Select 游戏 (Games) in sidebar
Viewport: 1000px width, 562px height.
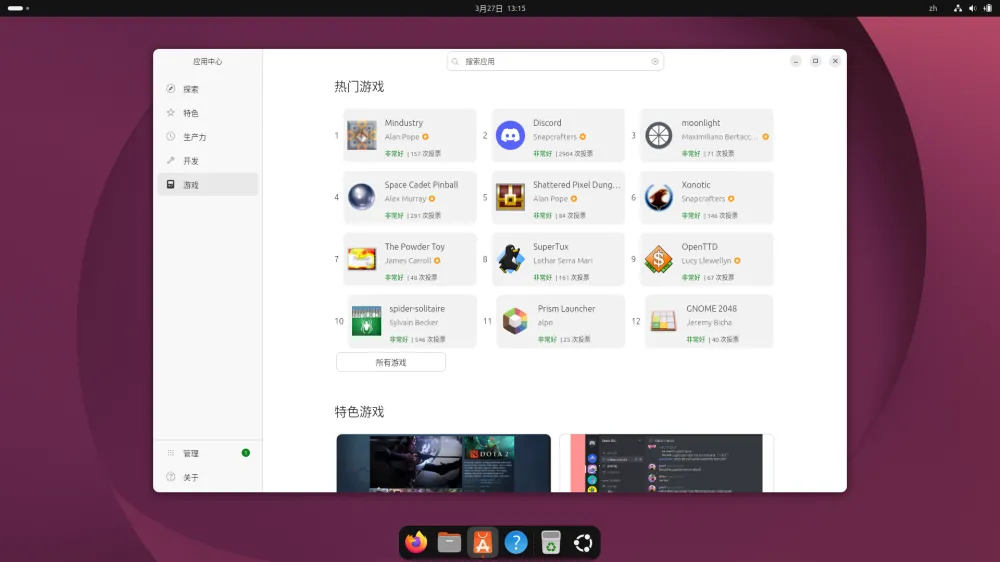[208, 184]
